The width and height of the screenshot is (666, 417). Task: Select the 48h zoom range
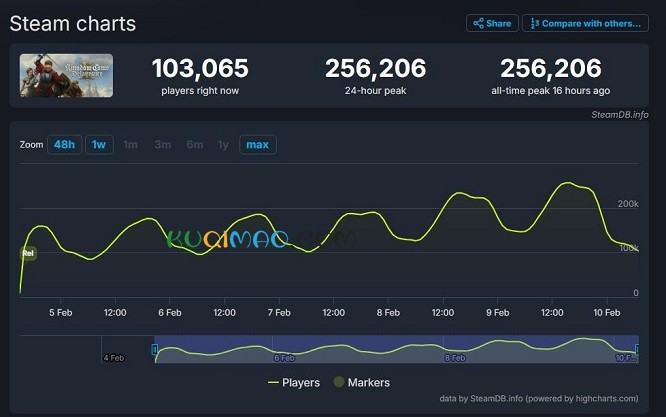[65, 145]
